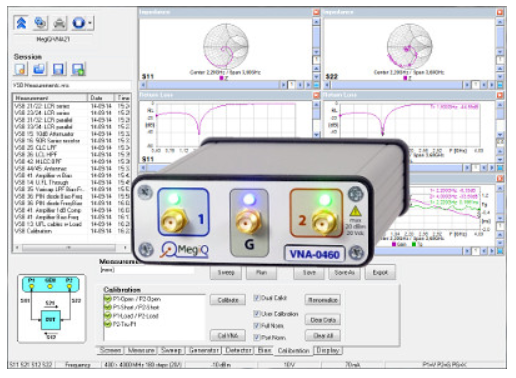Click up arrow on S22 Return Loss vertical scrollbar
This screenshot has width=516, height=378.
500,105
